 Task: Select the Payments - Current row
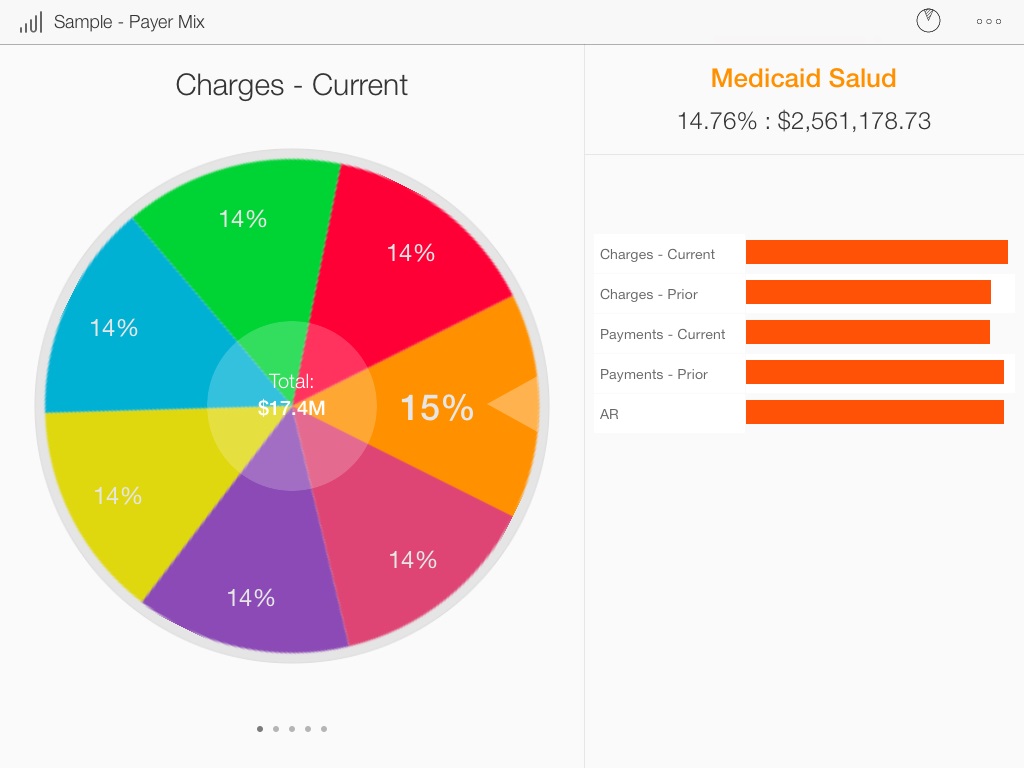pos(662,334)
